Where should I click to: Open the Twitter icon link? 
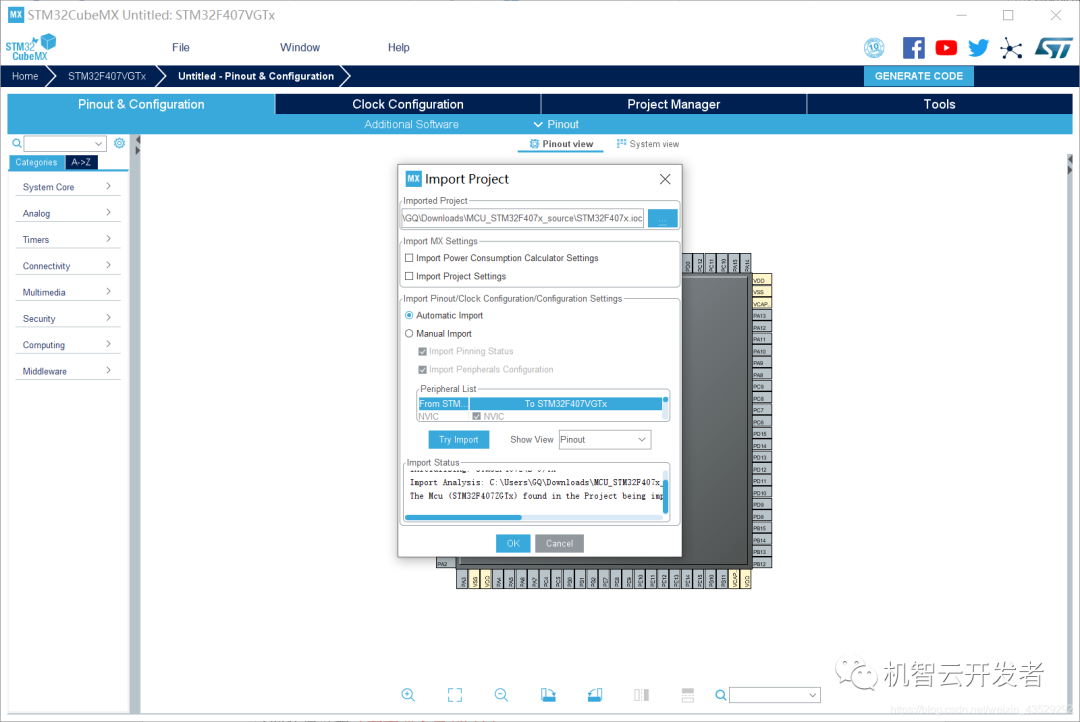978,48
